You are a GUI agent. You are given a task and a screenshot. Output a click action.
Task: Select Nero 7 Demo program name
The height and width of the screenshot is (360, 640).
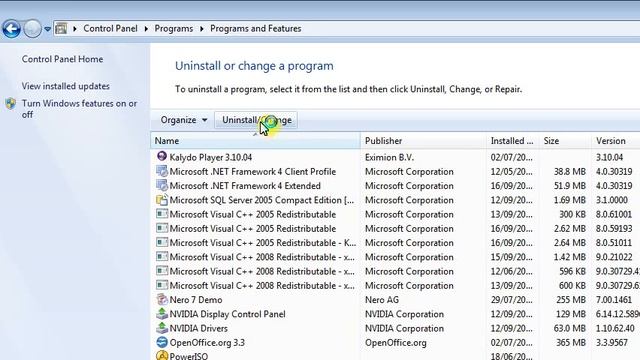[x=196, y=300]
